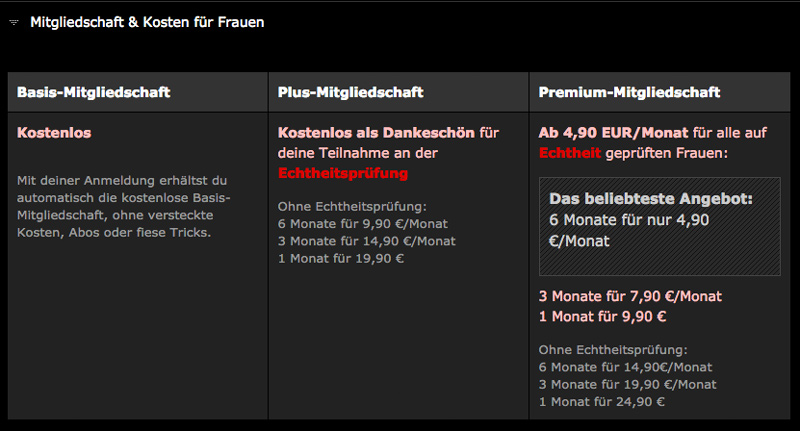
Task: Select the 1 Monat für 24,90 € line
Action: pos(601,401)
